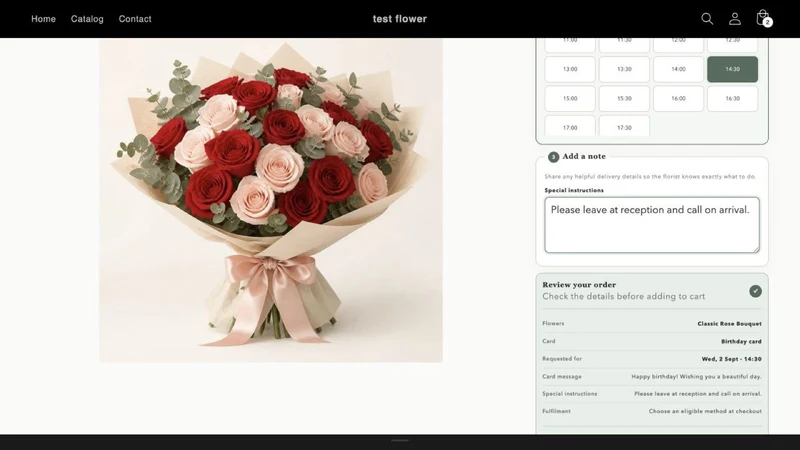Go to the Home page
This screenshot has width=800, height=450.
[x=43, y=19]
